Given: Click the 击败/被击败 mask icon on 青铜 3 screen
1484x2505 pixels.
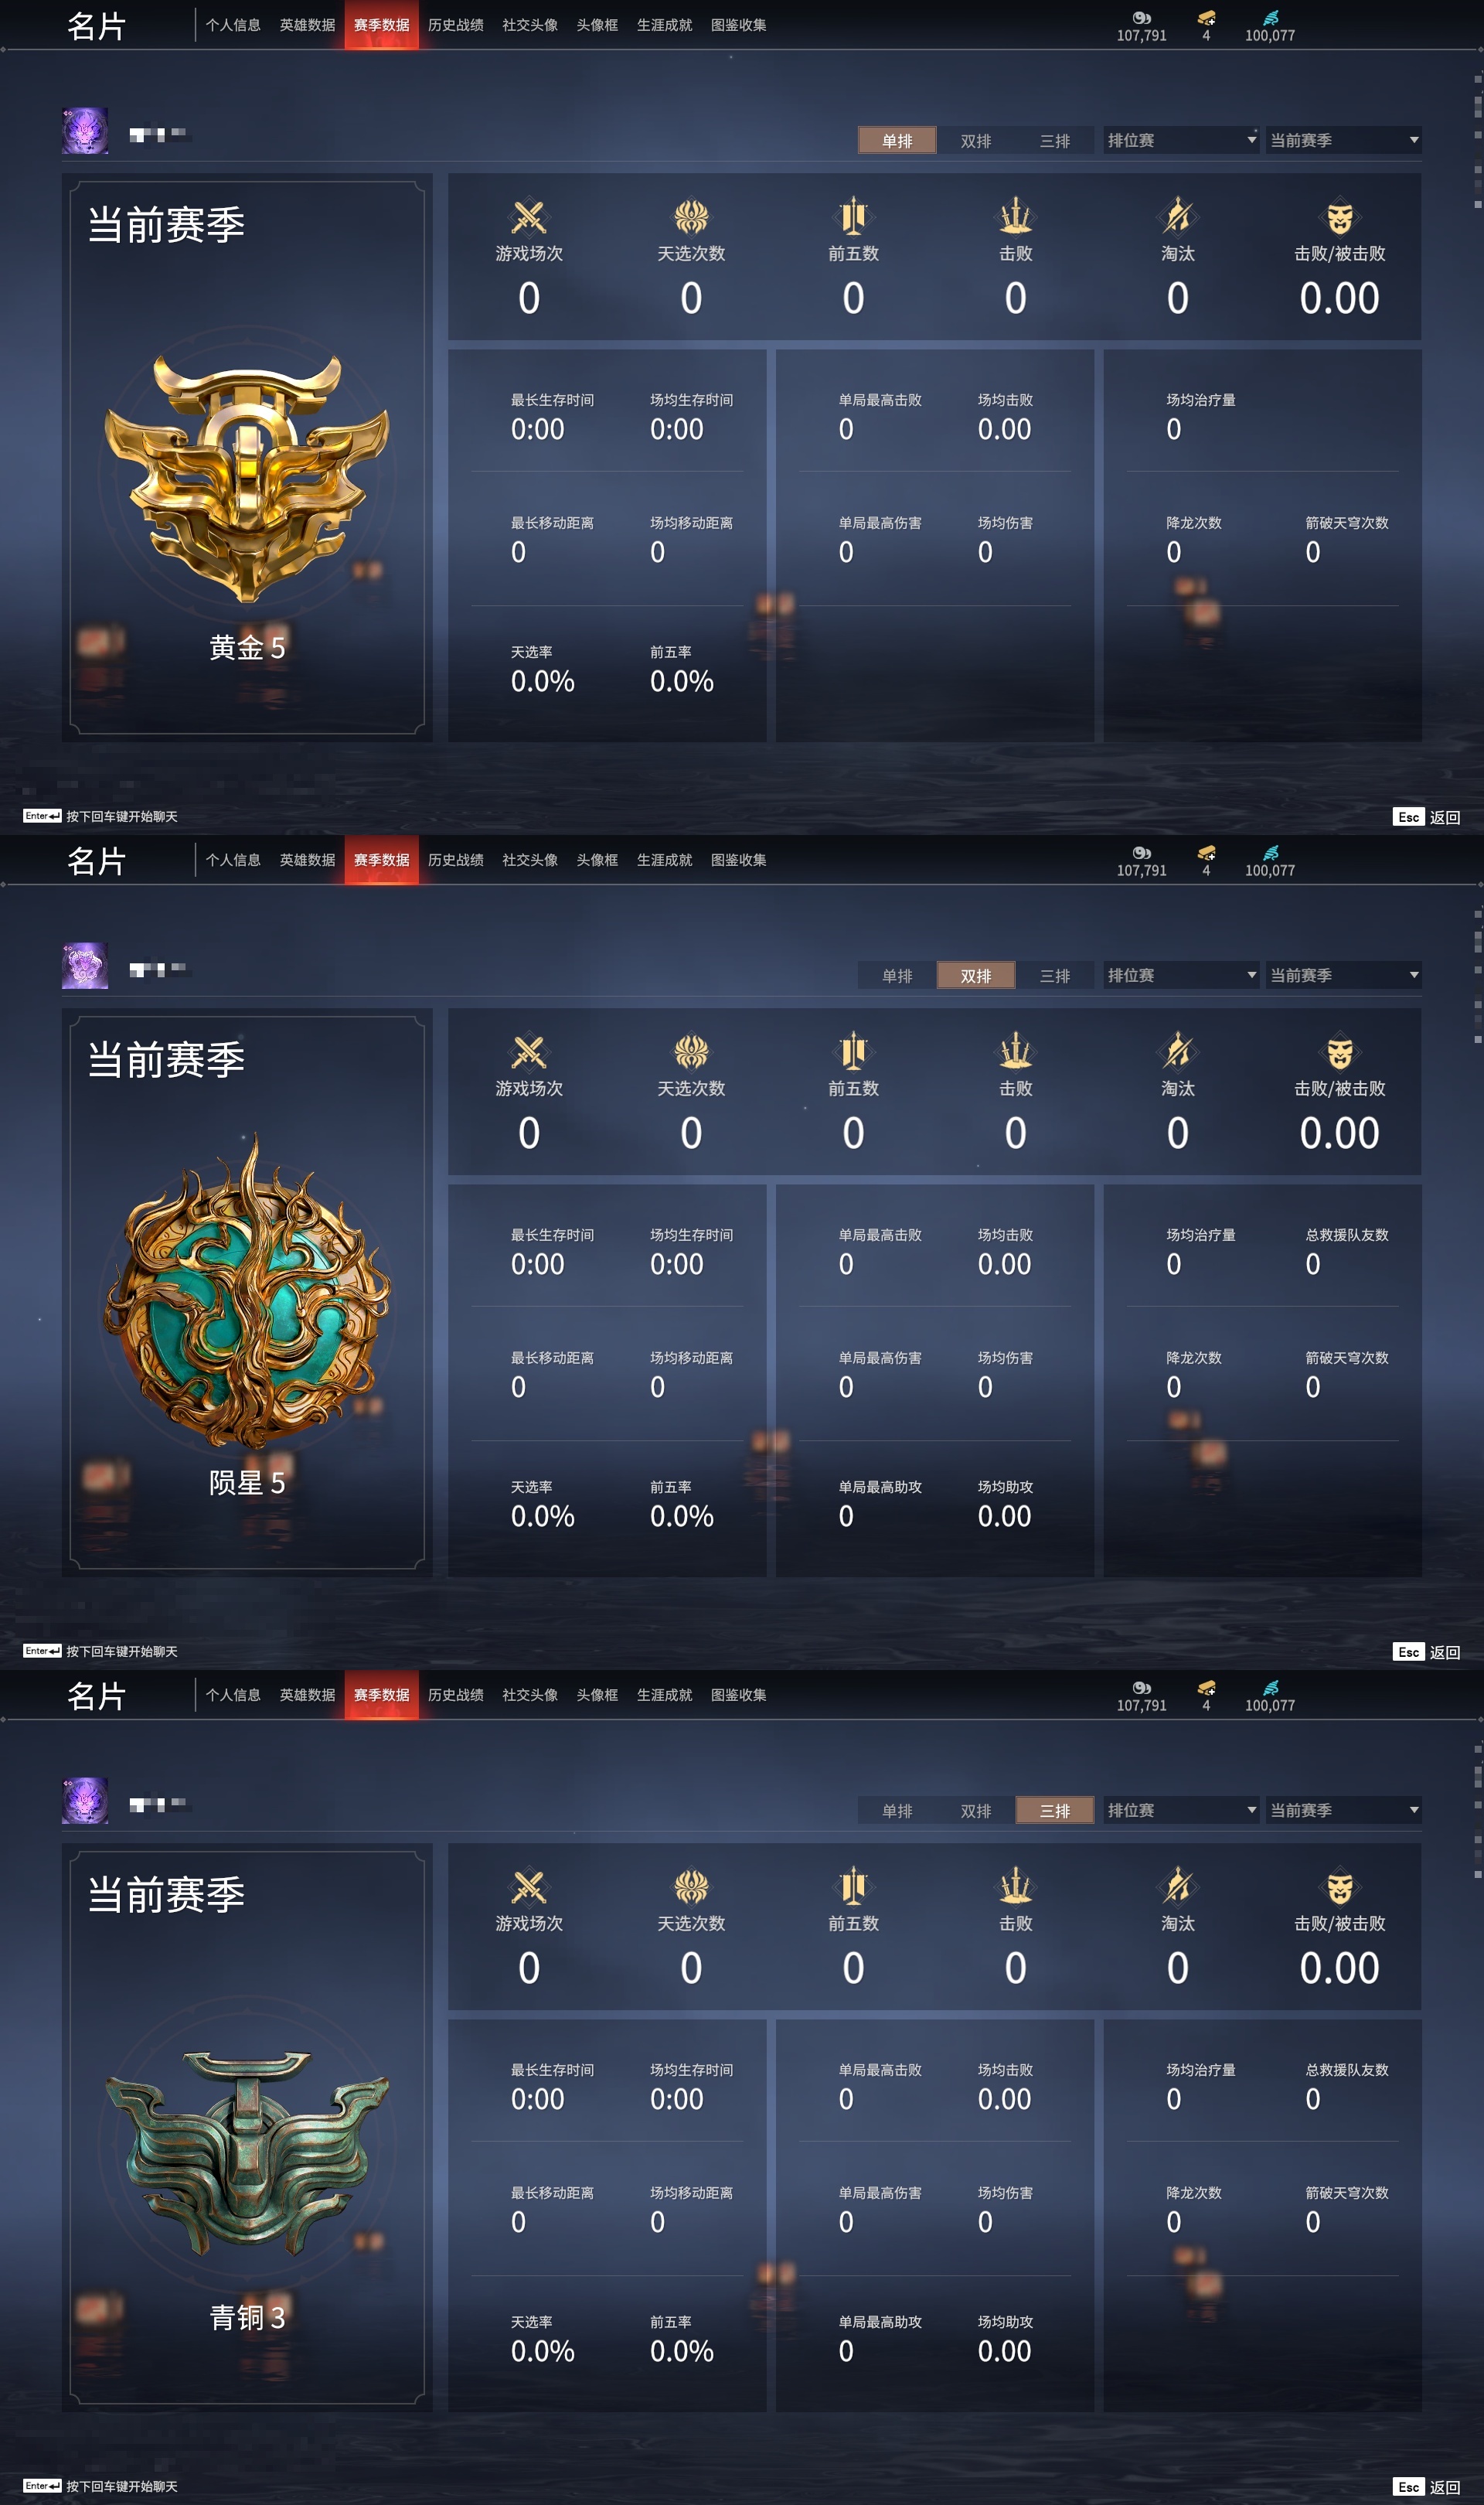Looking at the screenshot, I should 1339,1886.
